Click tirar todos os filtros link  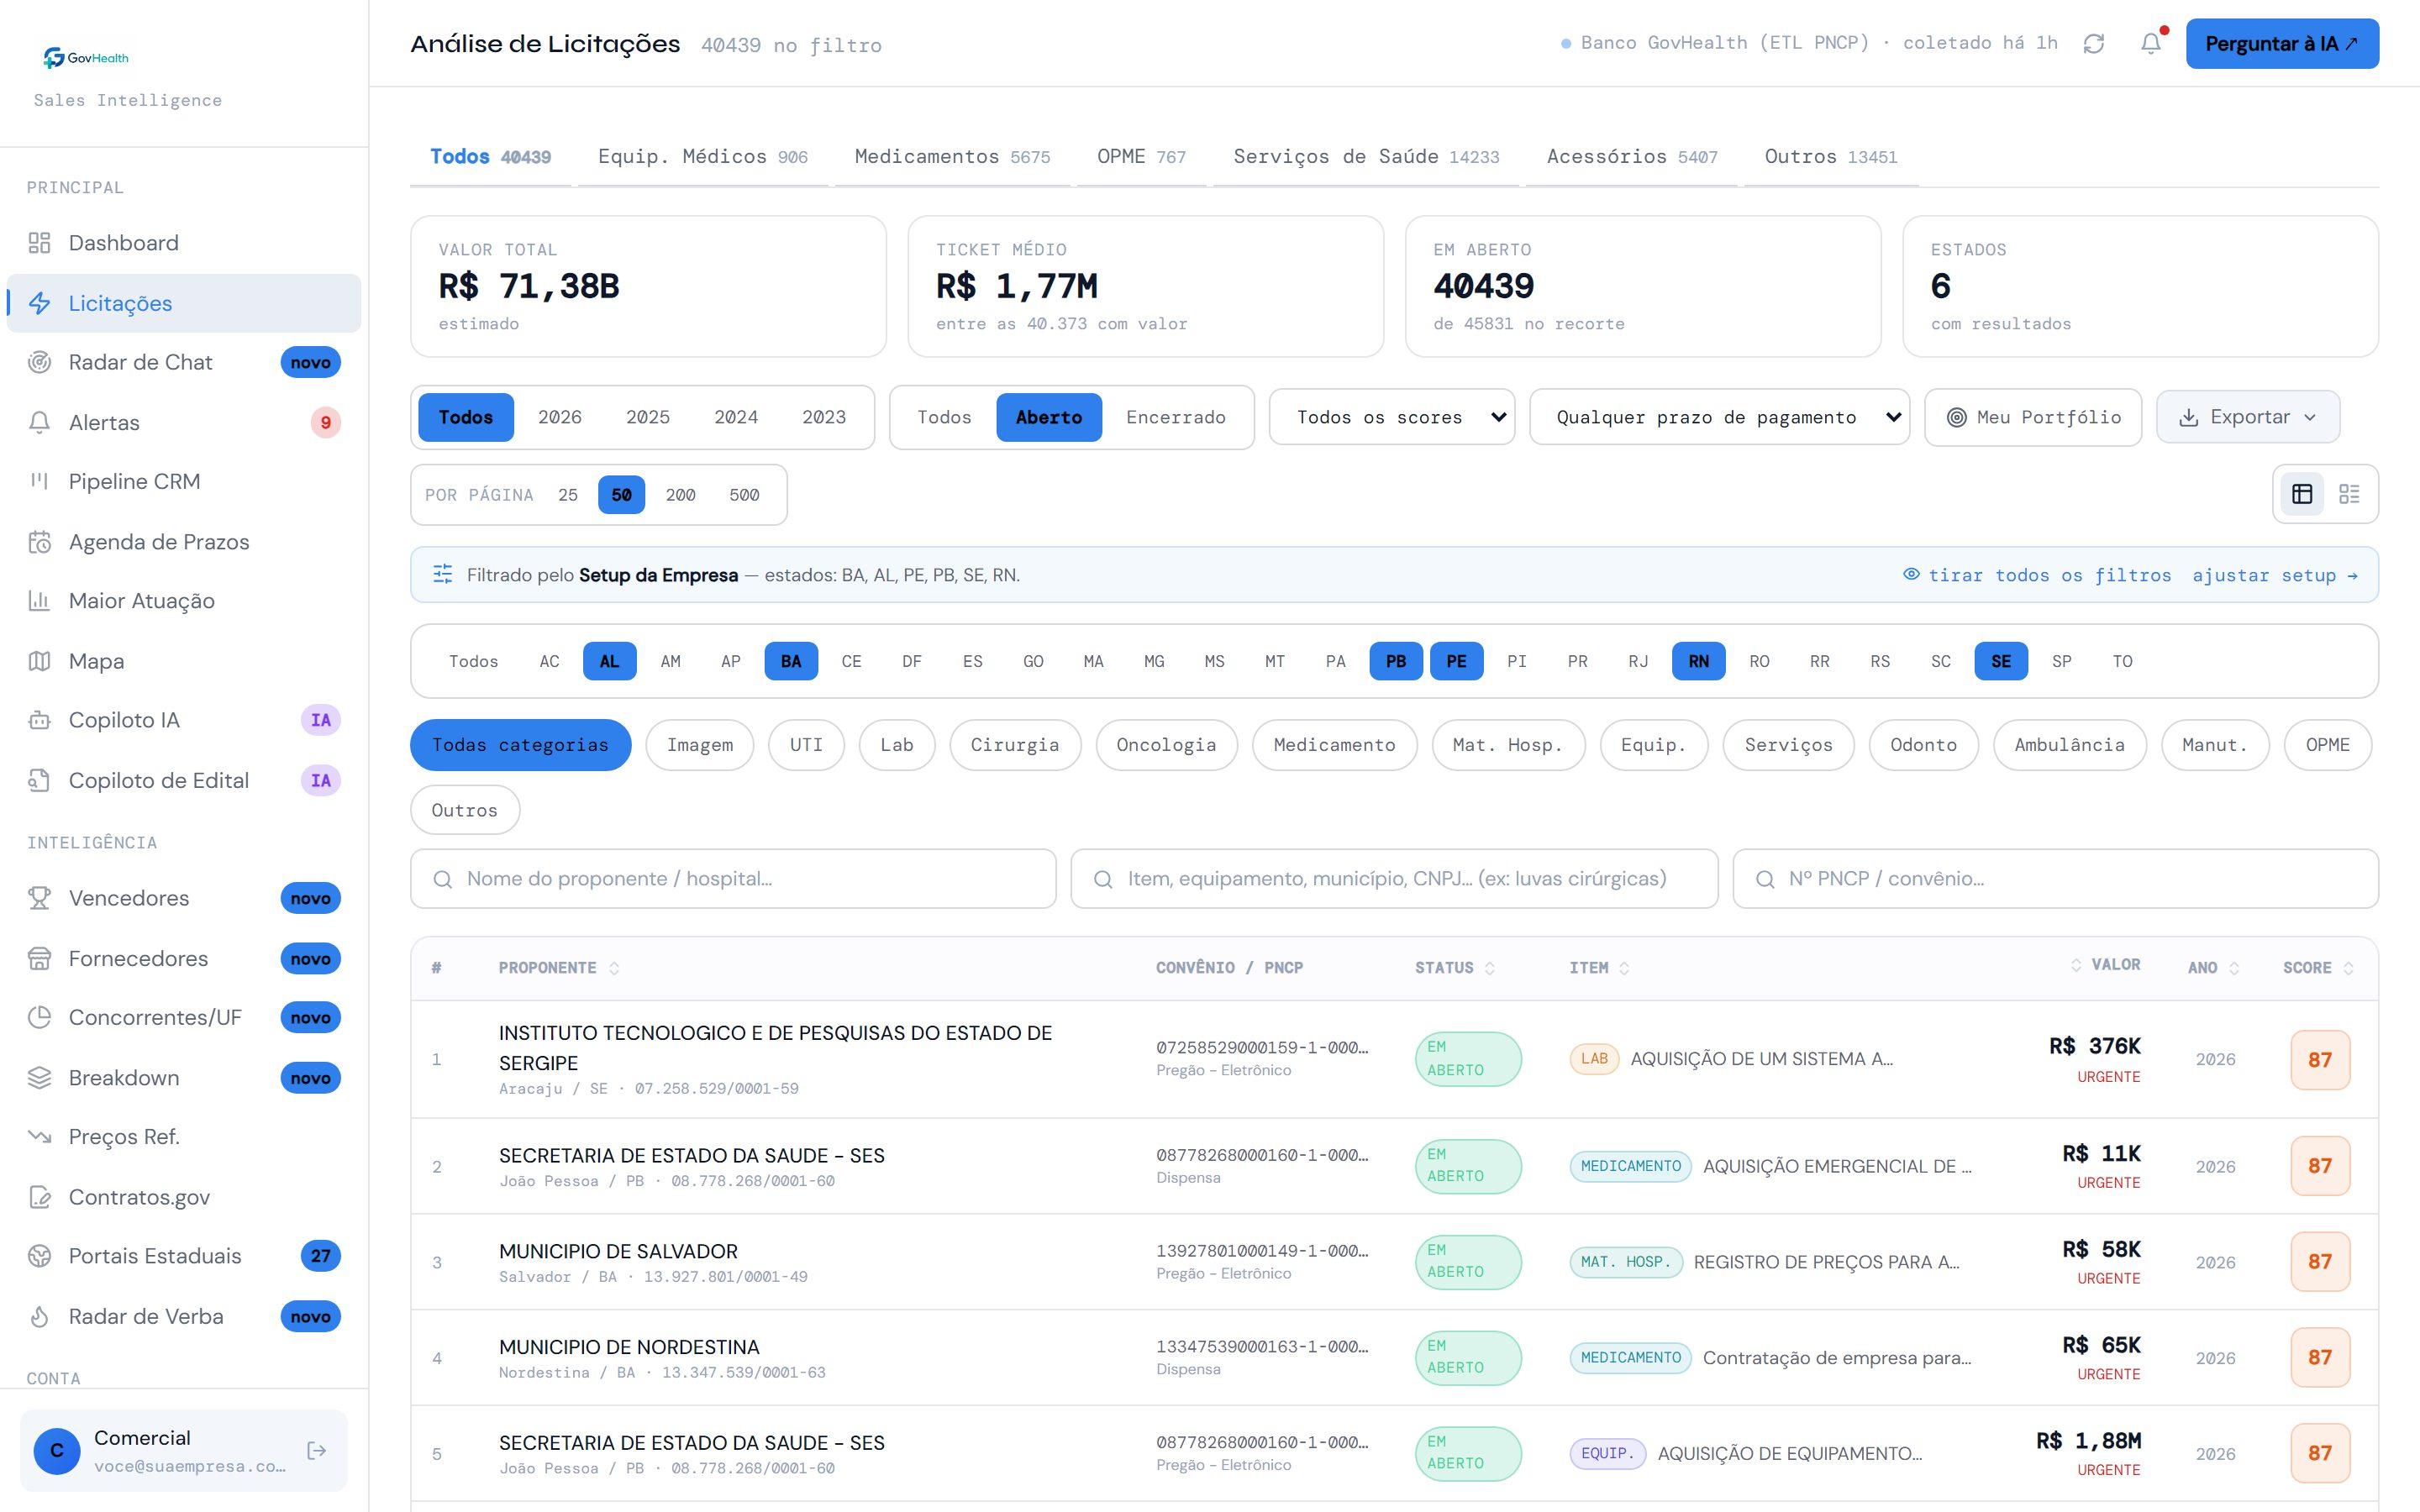2037,575
